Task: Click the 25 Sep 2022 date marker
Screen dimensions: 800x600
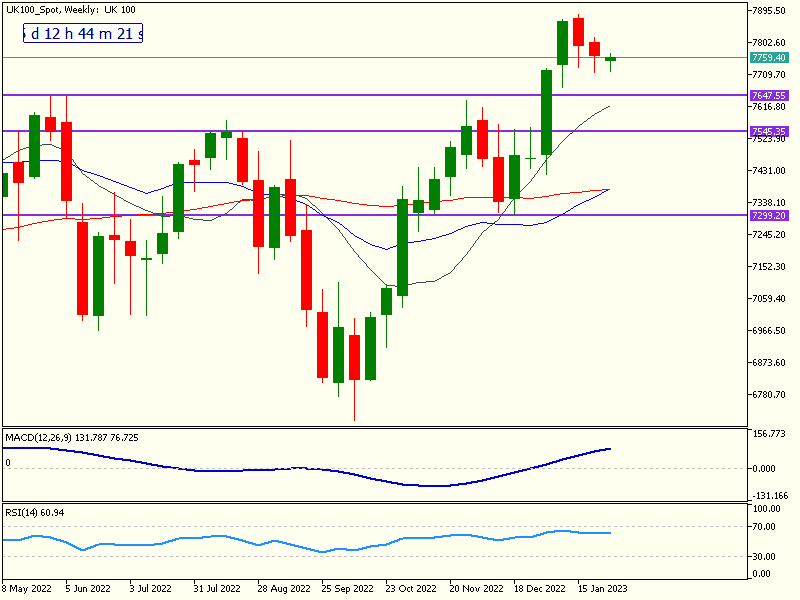Action: click(348, 590)
